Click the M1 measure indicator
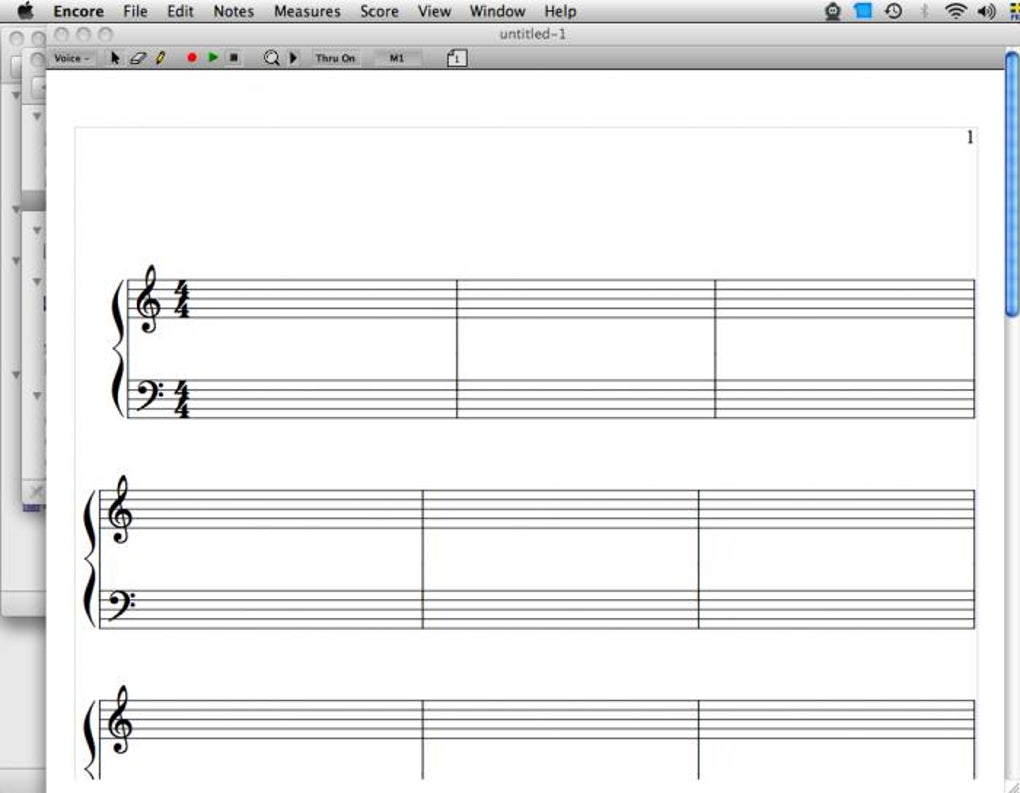 coord(396,58)
